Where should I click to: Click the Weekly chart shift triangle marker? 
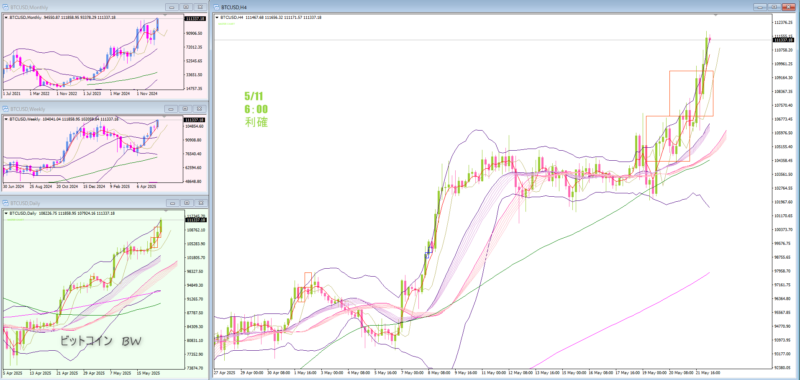coord(165,116)
